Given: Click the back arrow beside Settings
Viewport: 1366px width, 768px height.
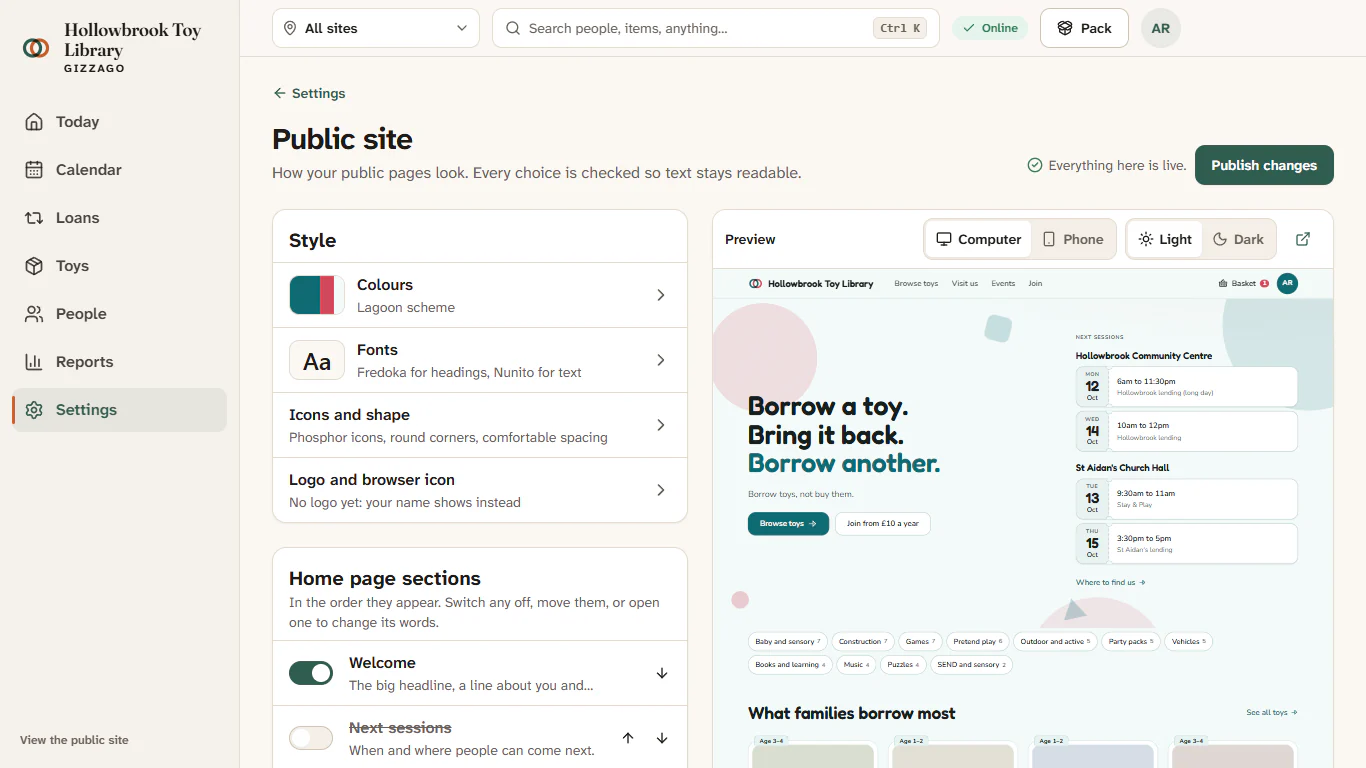Looking at the screenshot, I should 280,93.
